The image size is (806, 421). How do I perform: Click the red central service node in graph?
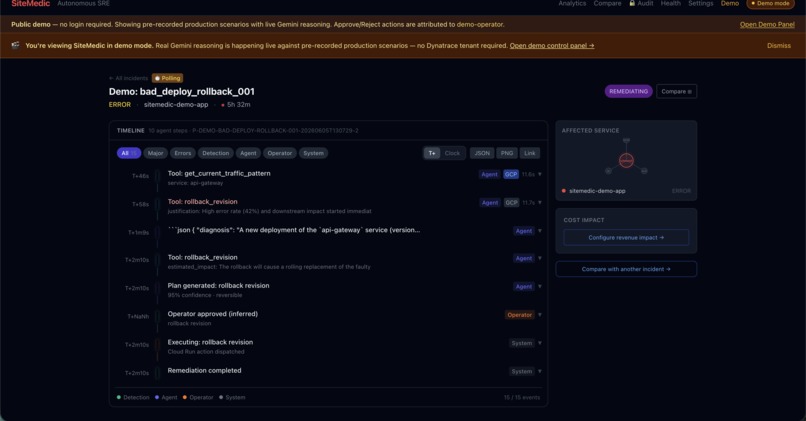tap(626, 160)
